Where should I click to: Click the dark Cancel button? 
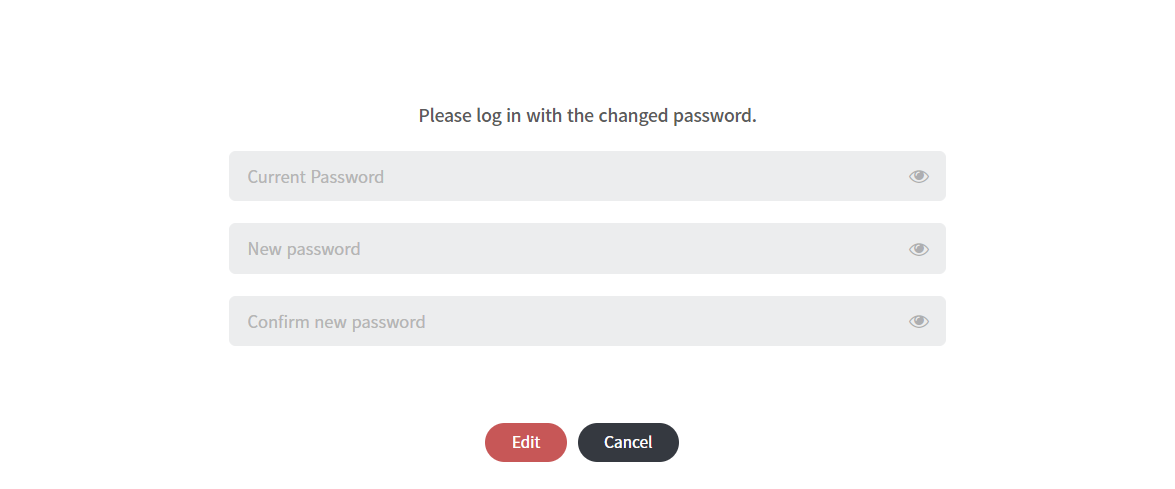click(628, 442)
